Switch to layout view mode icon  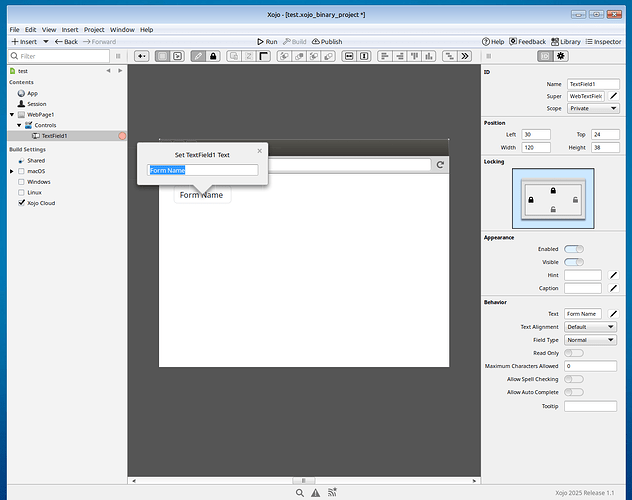(162, 56)
